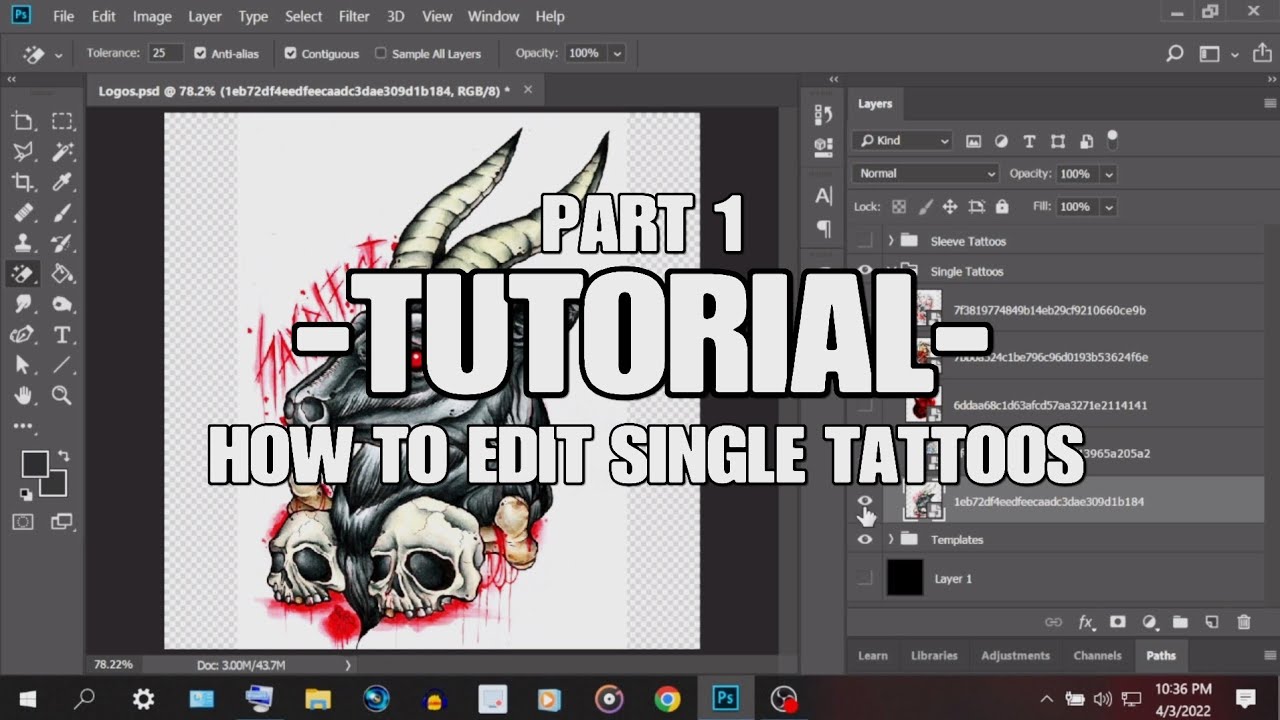Select the Polygonal Lasso tool
This screenshot has height=720, width=1280.
22,152
